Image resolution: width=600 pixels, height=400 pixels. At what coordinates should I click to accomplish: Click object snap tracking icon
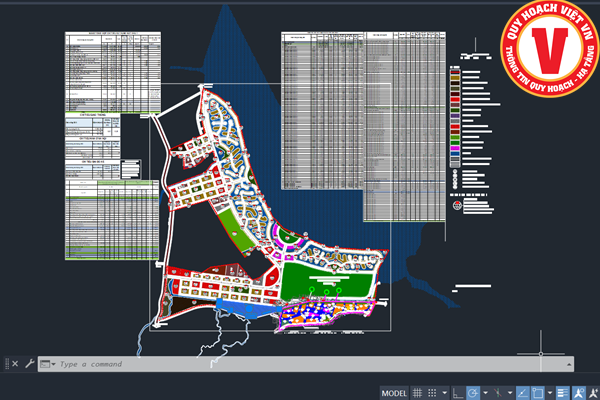coord(520,392)
